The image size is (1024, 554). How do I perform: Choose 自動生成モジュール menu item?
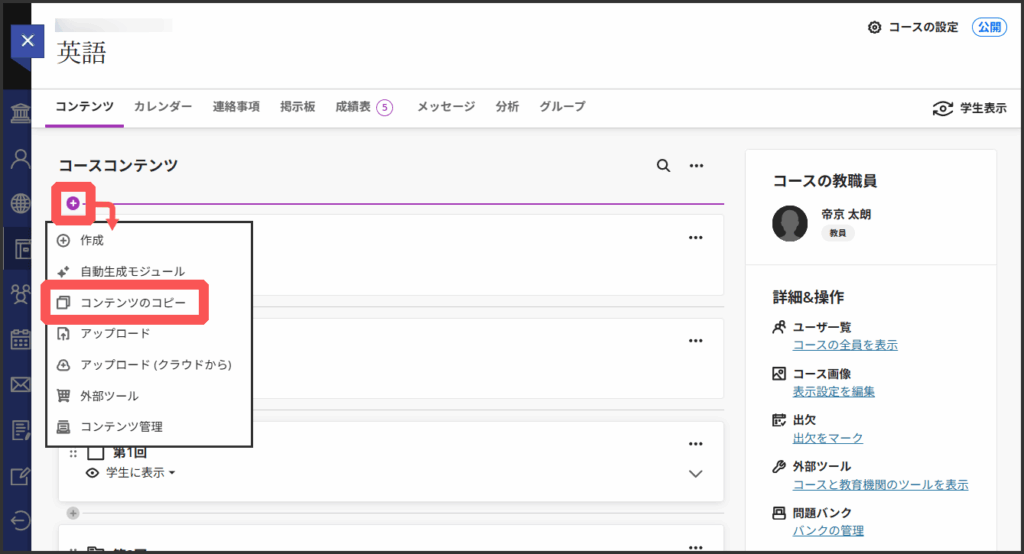point(132,271)
